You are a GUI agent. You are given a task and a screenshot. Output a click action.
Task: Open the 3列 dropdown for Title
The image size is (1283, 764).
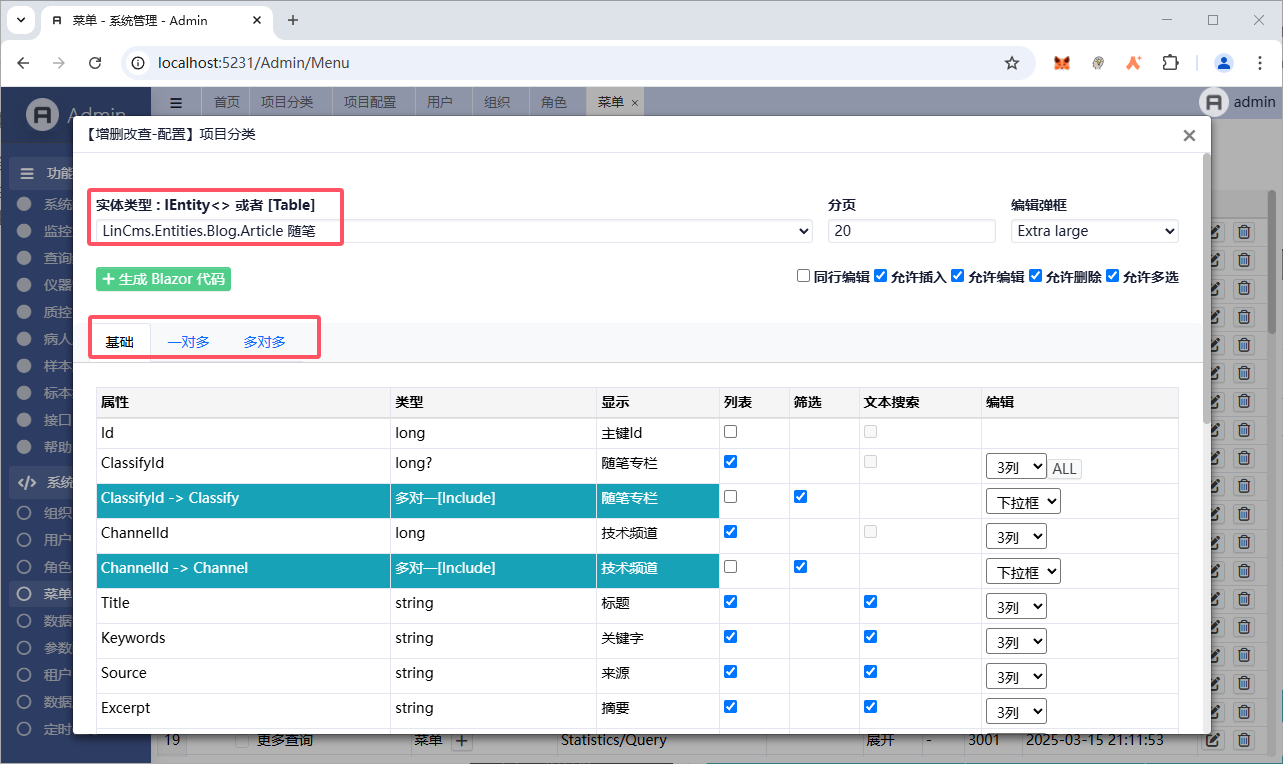pos(1016,606)
